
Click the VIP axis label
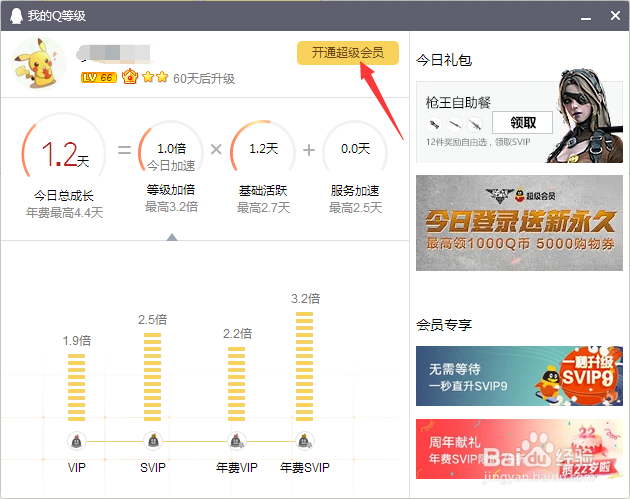(x=76, y=468)
